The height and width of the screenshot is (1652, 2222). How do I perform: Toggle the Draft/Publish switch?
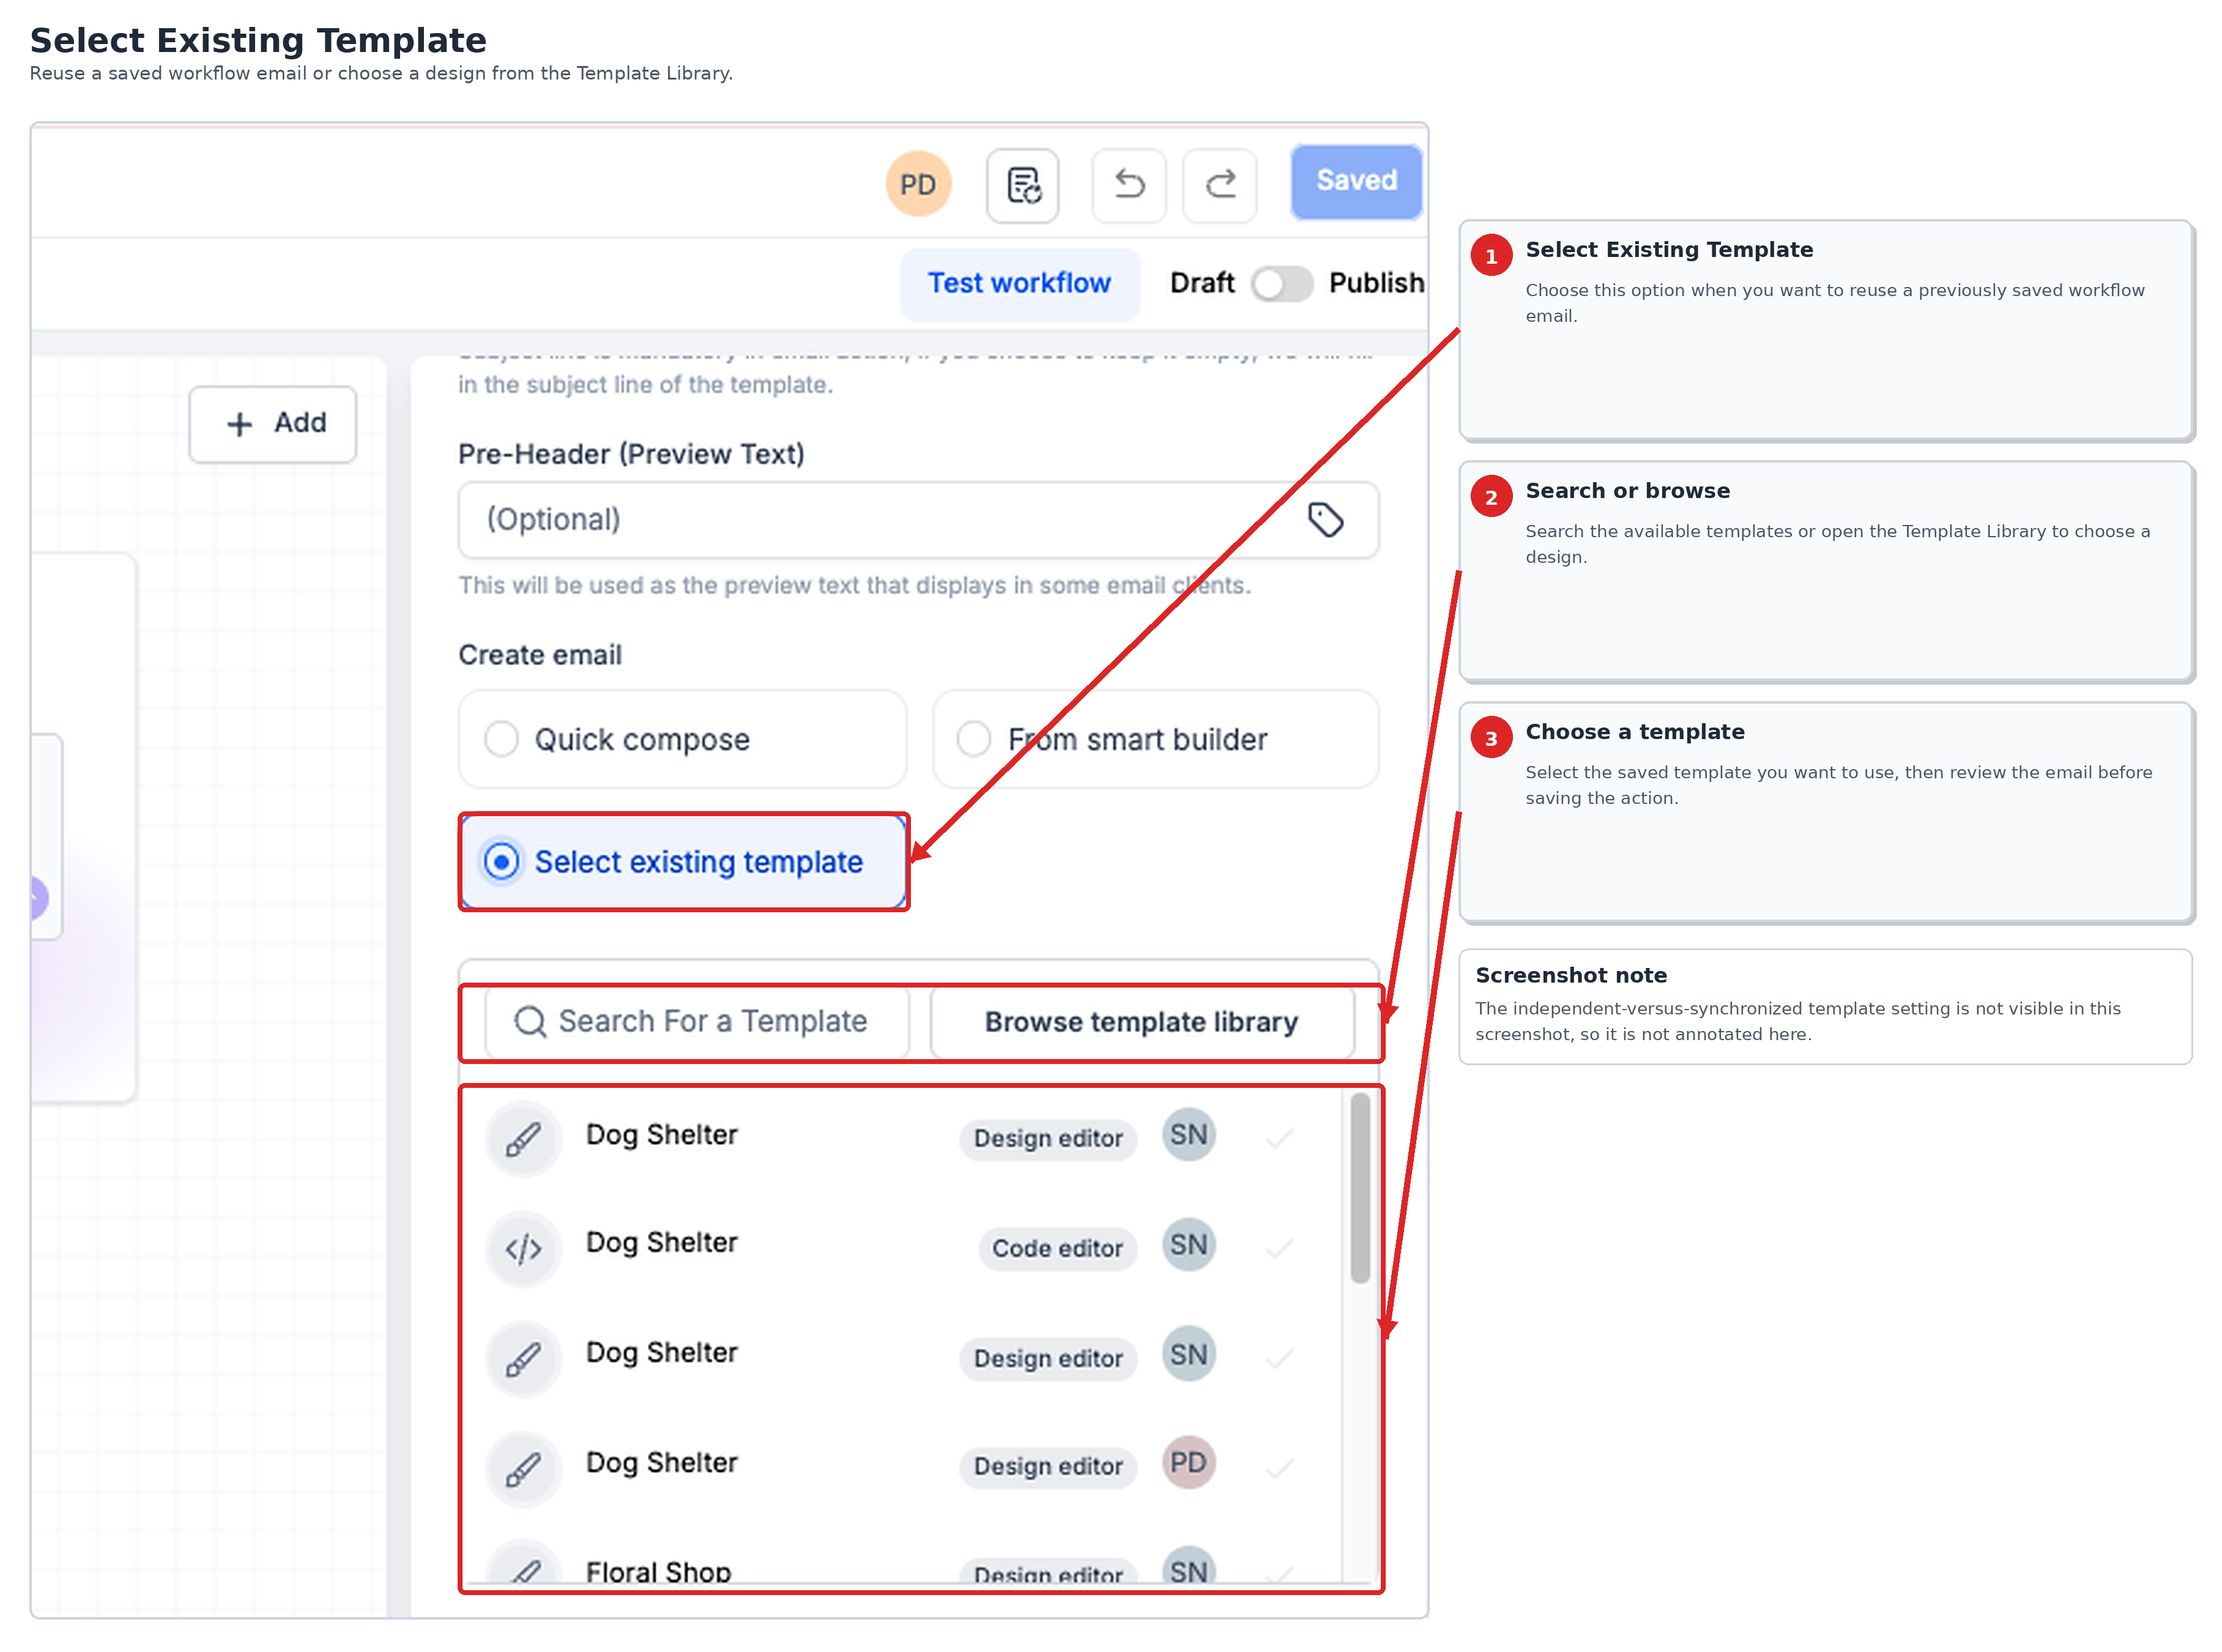(x=1281, y=284)
